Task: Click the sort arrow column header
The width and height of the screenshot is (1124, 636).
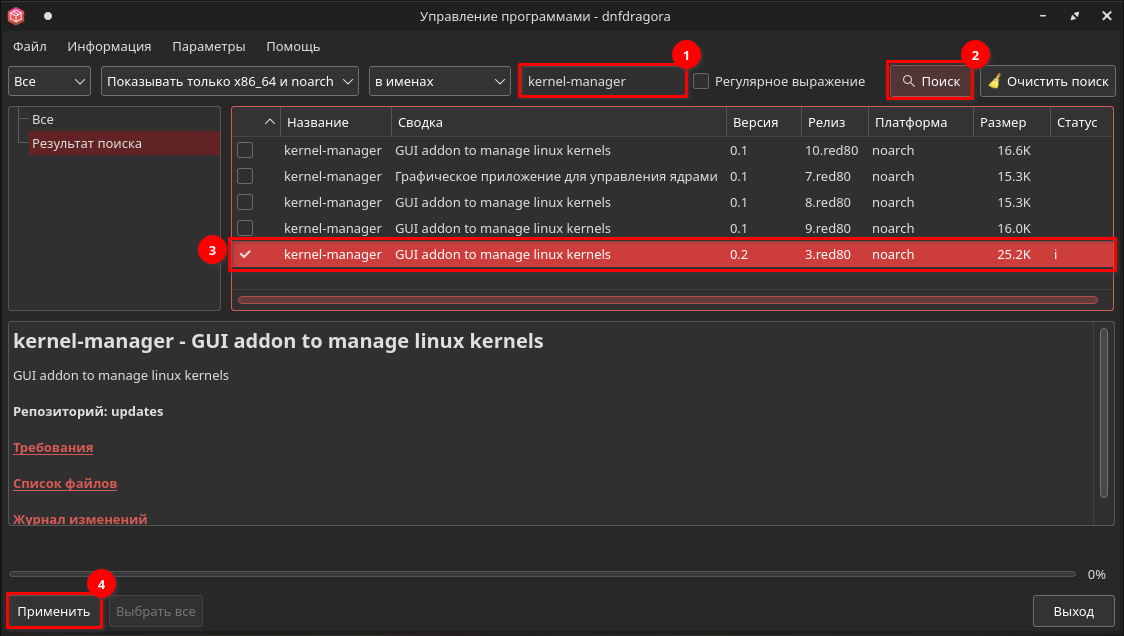Action: point(269,122)
